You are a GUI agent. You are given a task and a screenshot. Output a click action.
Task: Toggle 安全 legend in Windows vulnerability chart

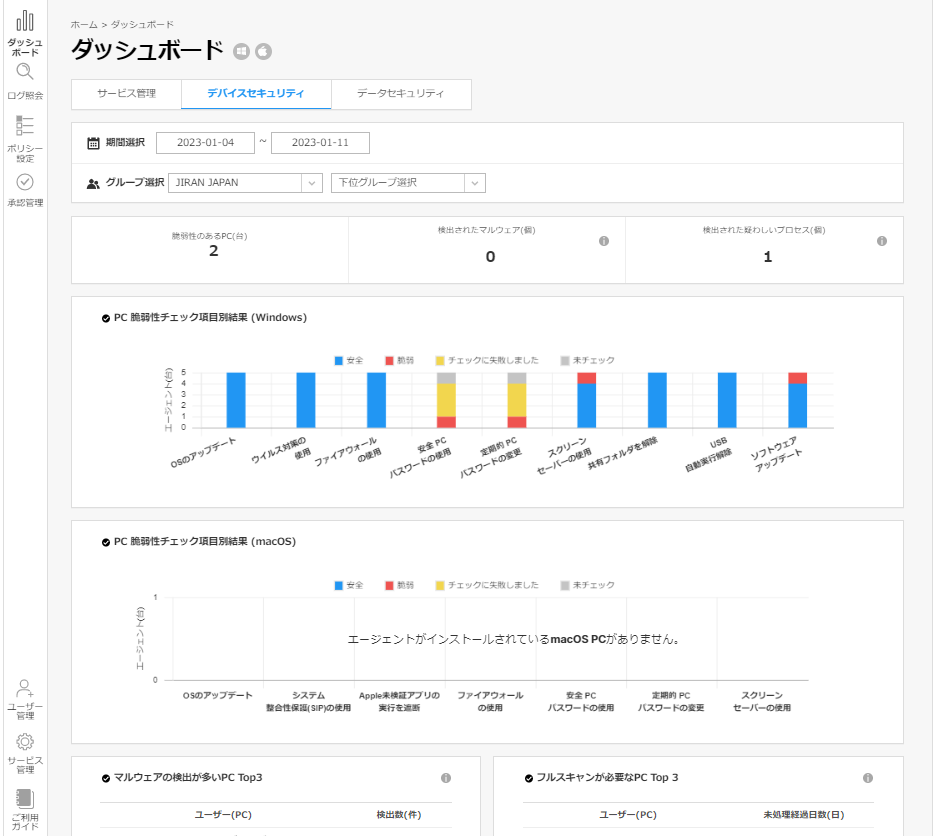click(348, 360)
